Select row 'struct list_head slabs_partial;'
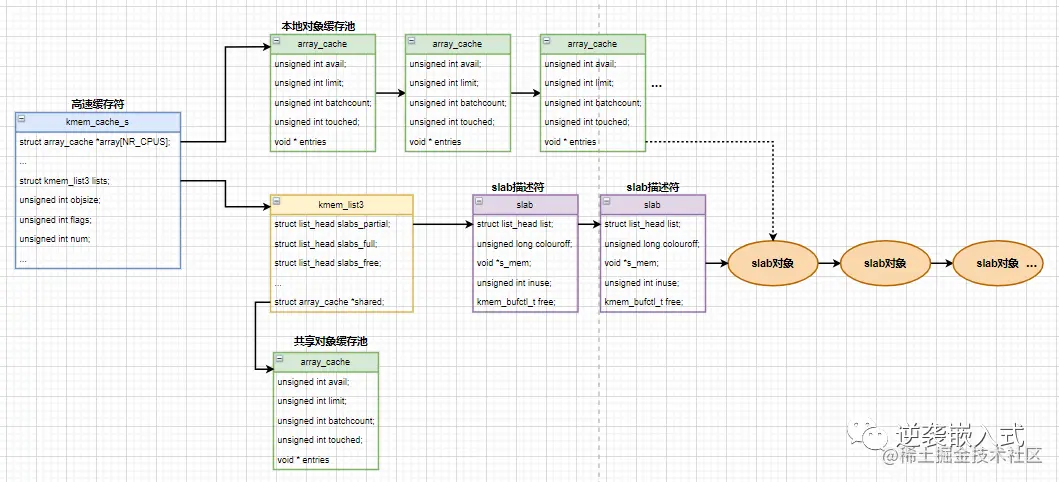The height and width of the screenshot is (482, 1059). click(341, 224)
